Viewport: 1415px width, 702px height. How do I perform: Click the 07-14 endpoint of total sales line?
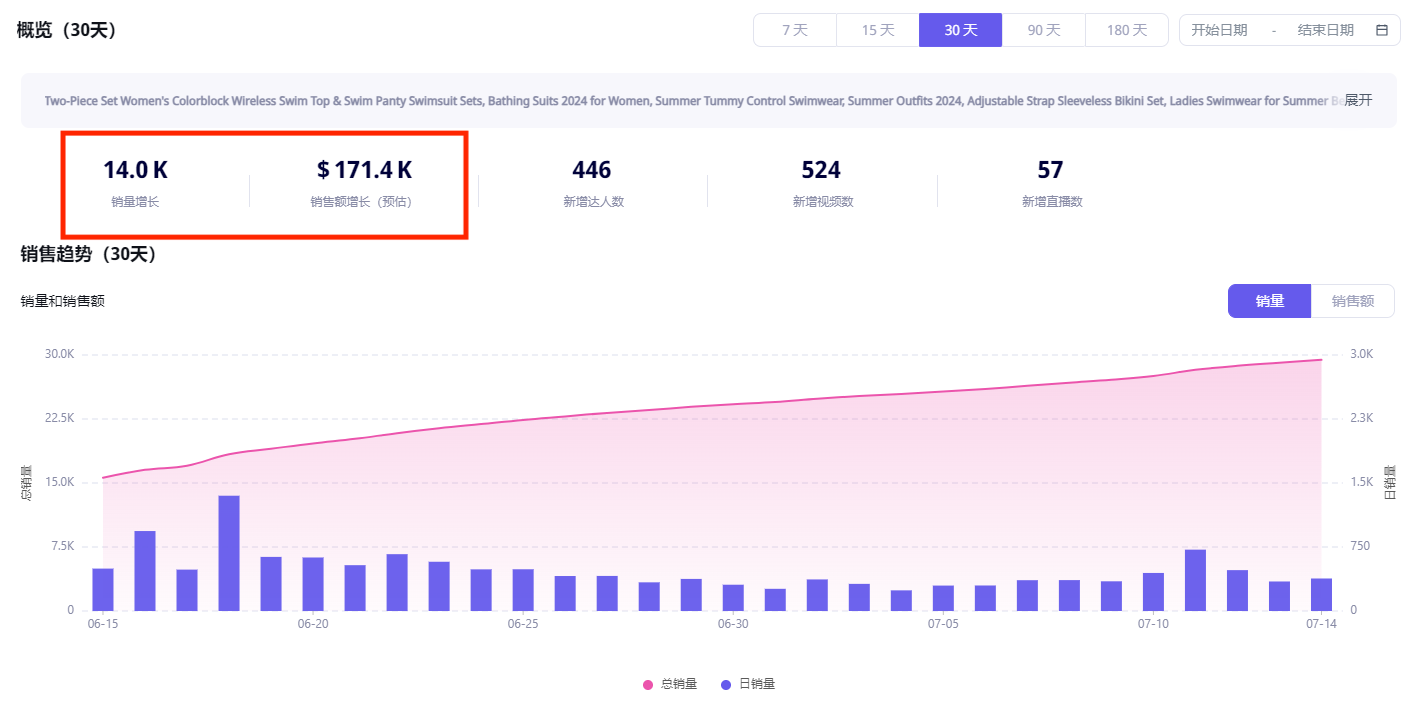point(1321,360)
